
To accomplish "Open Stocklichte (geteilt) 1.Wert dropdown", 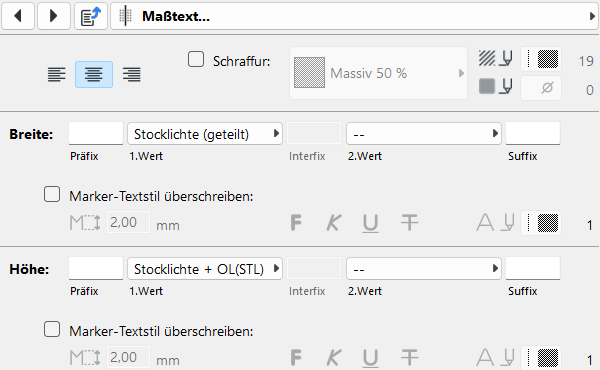I will point(205,134).
